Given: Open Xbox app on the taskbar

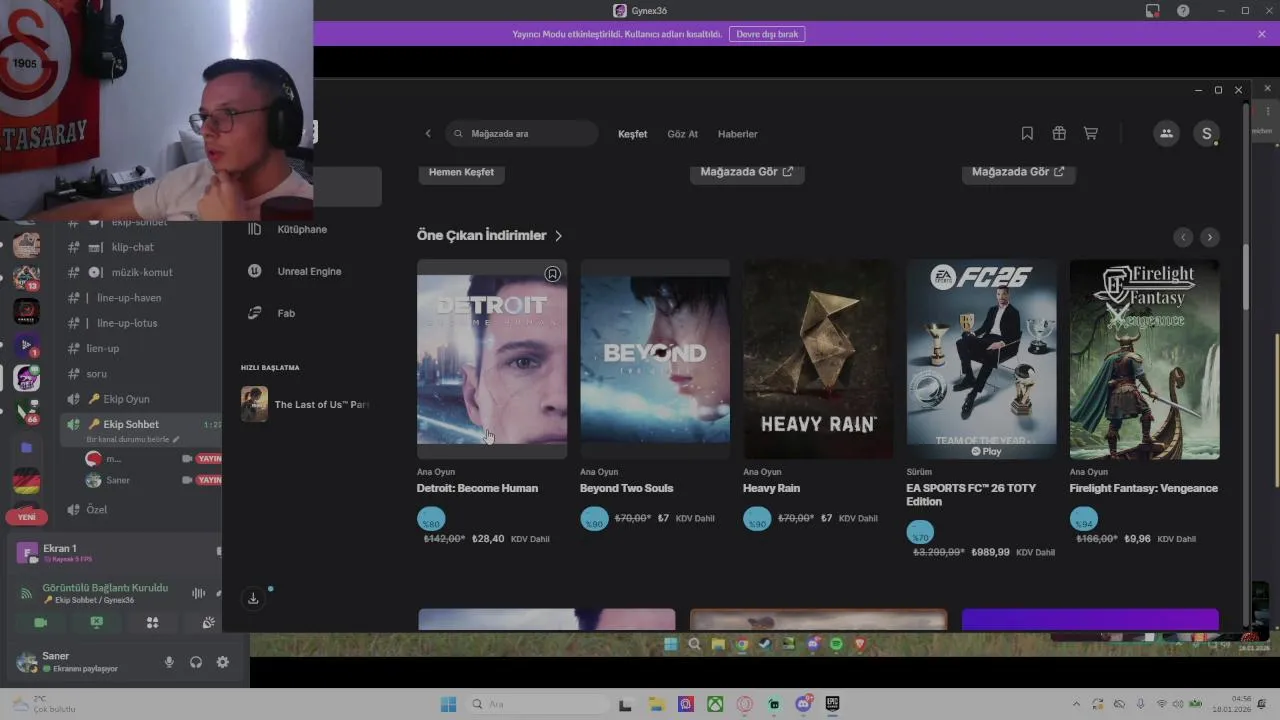Looking at the screenshot, I should pyautogui.click(x=715, y=704).
